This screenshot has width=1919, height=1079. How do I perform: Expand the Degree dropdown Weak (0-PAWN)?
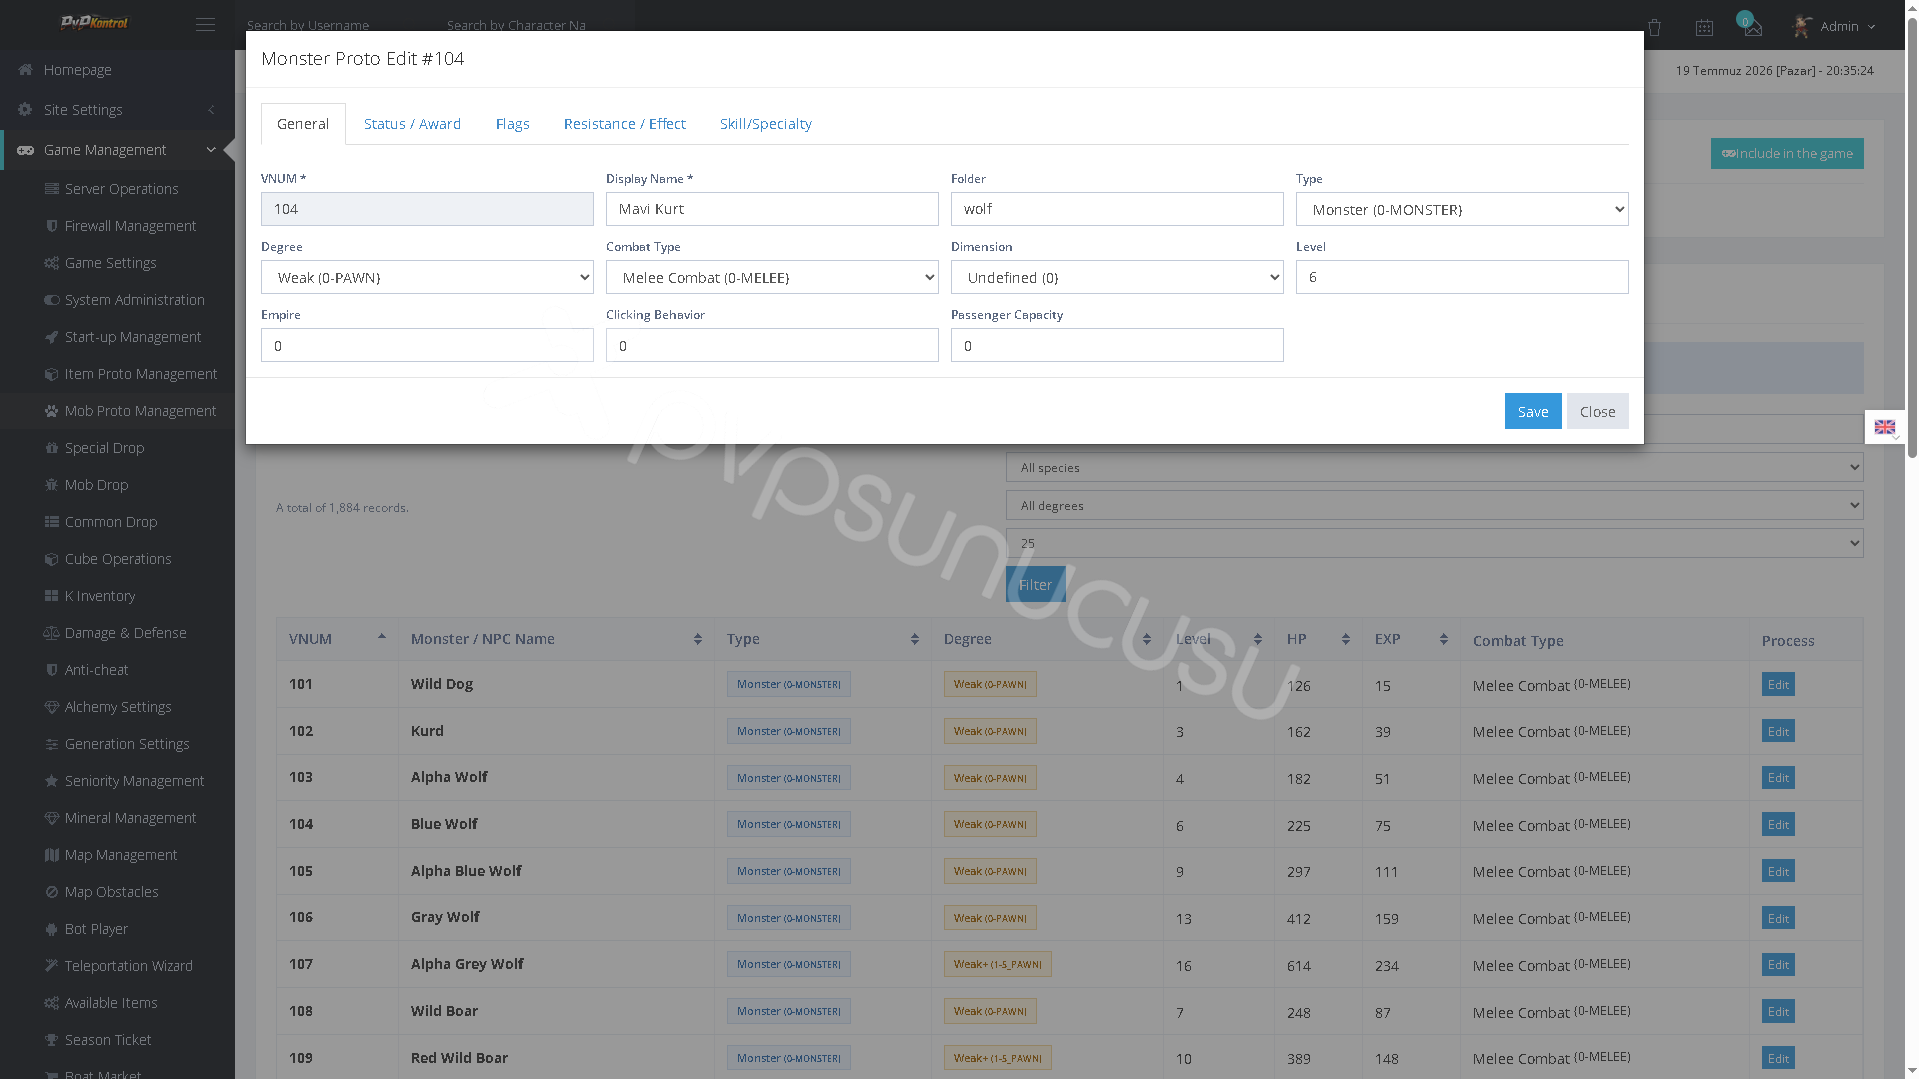[x=427, y=277]
